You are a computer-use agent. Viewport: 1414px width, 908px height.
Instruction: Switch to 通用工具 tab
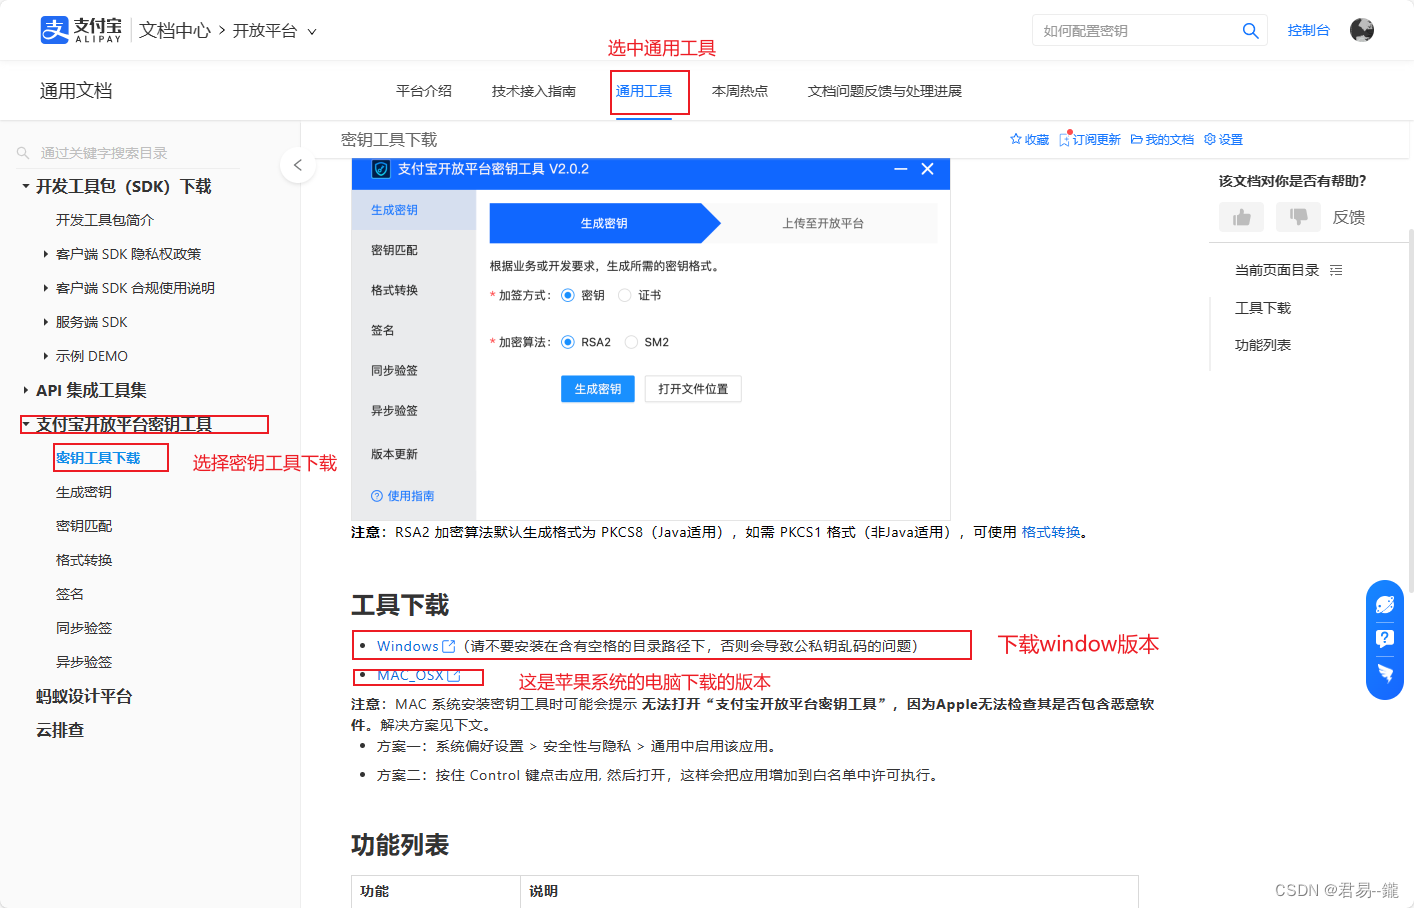[x=644, y=91]
